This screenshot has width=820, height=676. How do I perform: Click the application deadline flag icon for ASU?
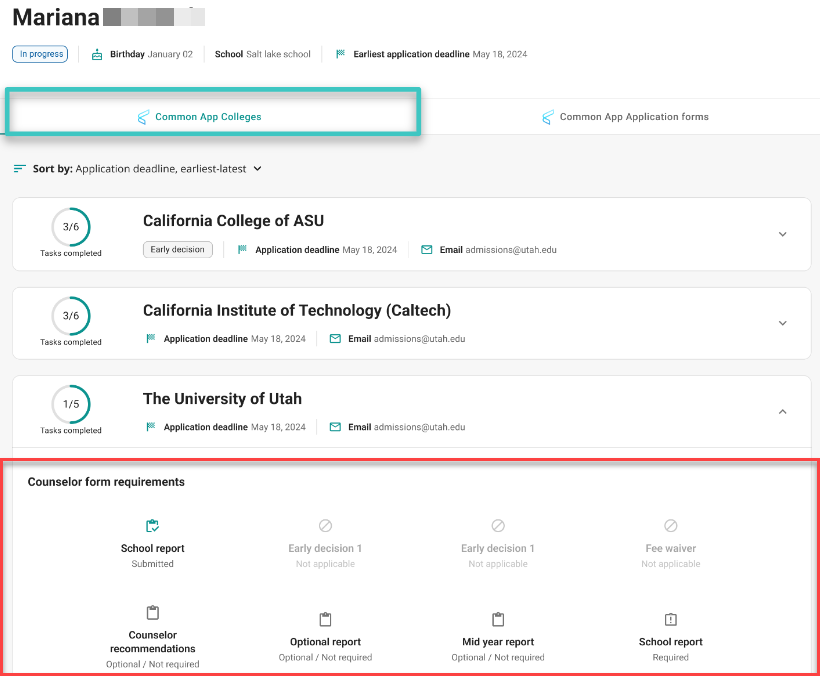click(241, 250)
